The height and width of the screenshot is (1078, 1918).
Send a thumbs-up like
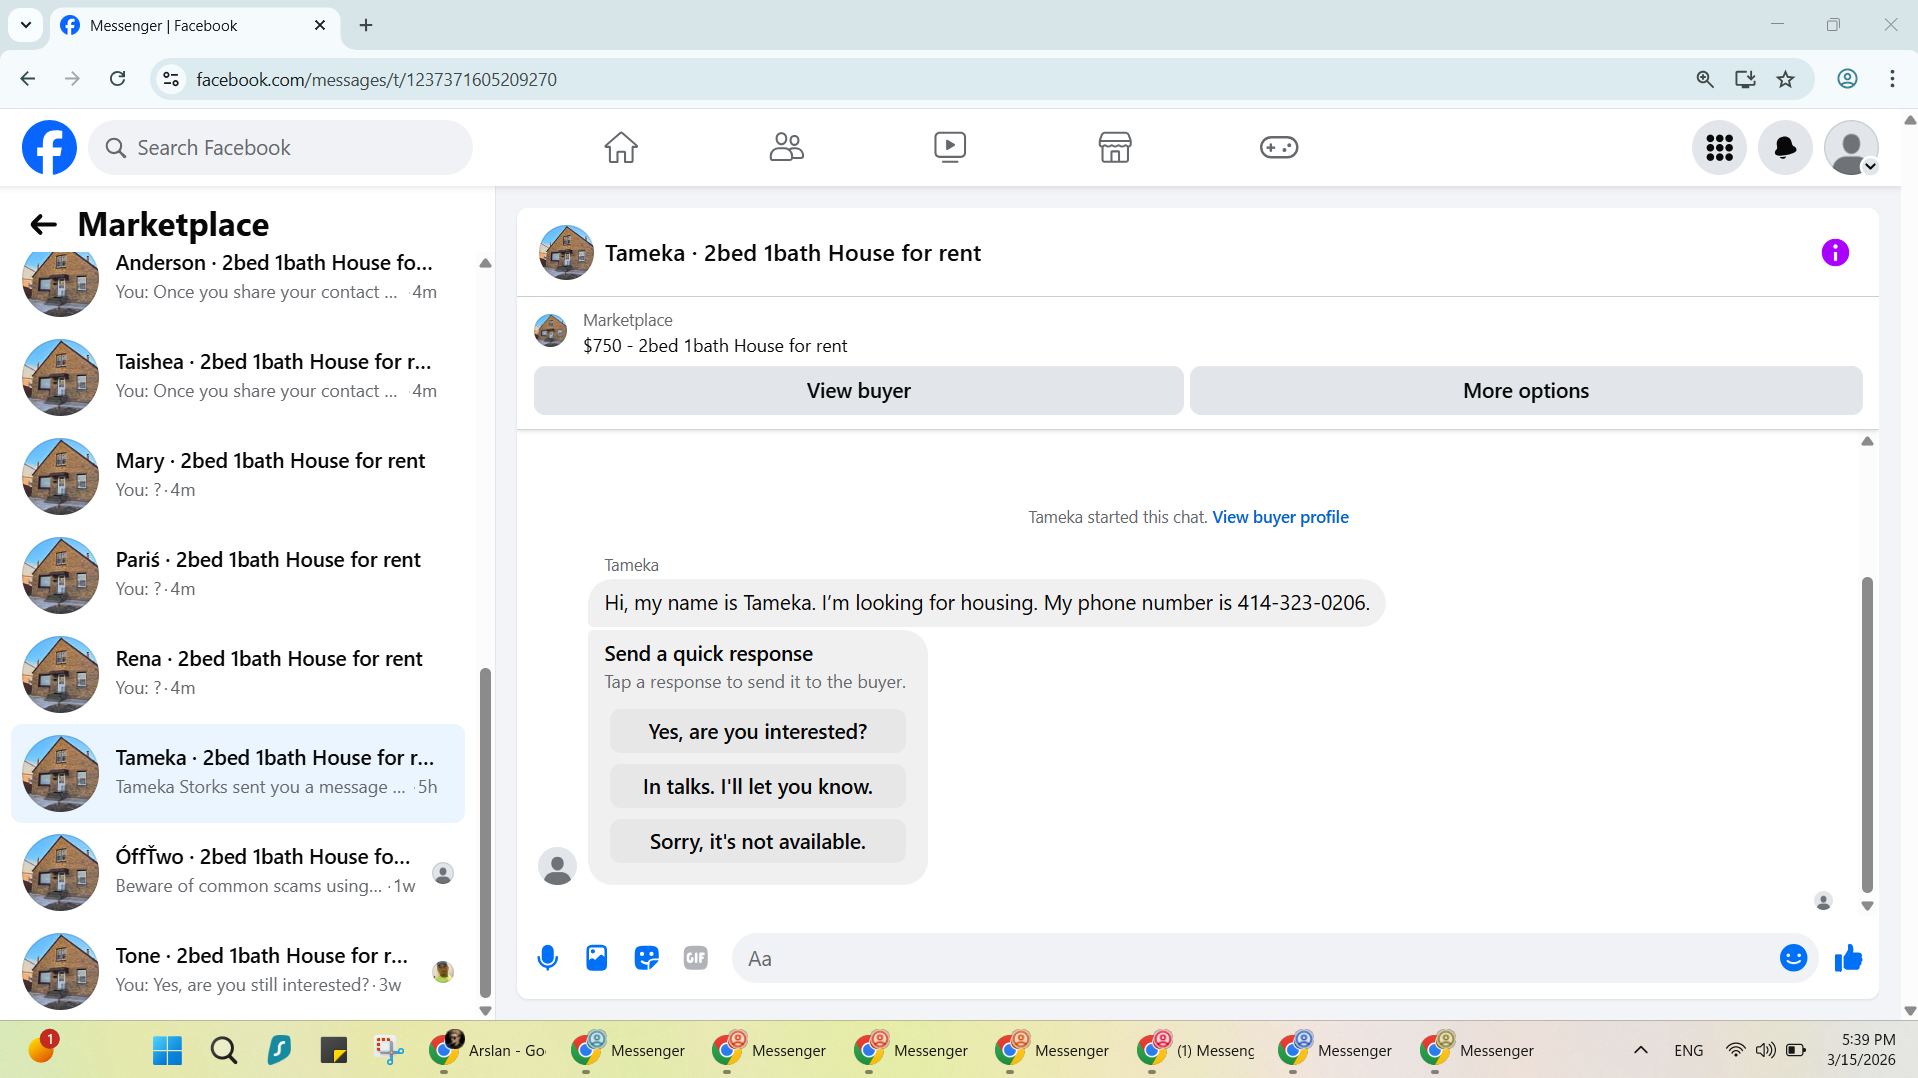(1848, 958)
